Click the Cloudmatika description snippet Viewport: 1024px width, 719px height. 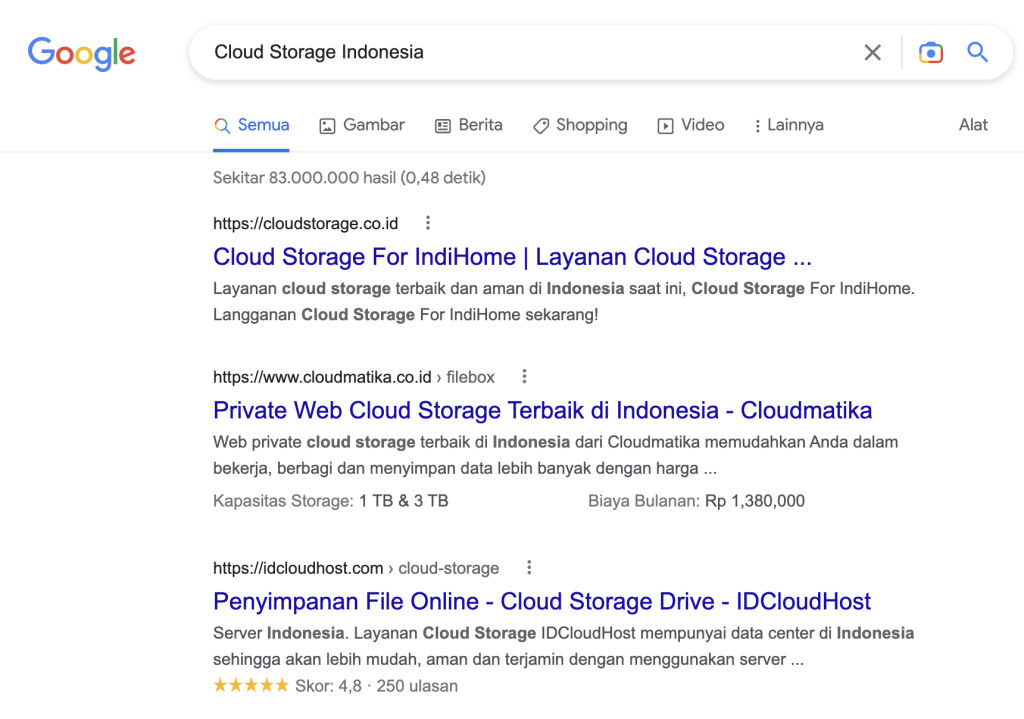click(555, 455)
